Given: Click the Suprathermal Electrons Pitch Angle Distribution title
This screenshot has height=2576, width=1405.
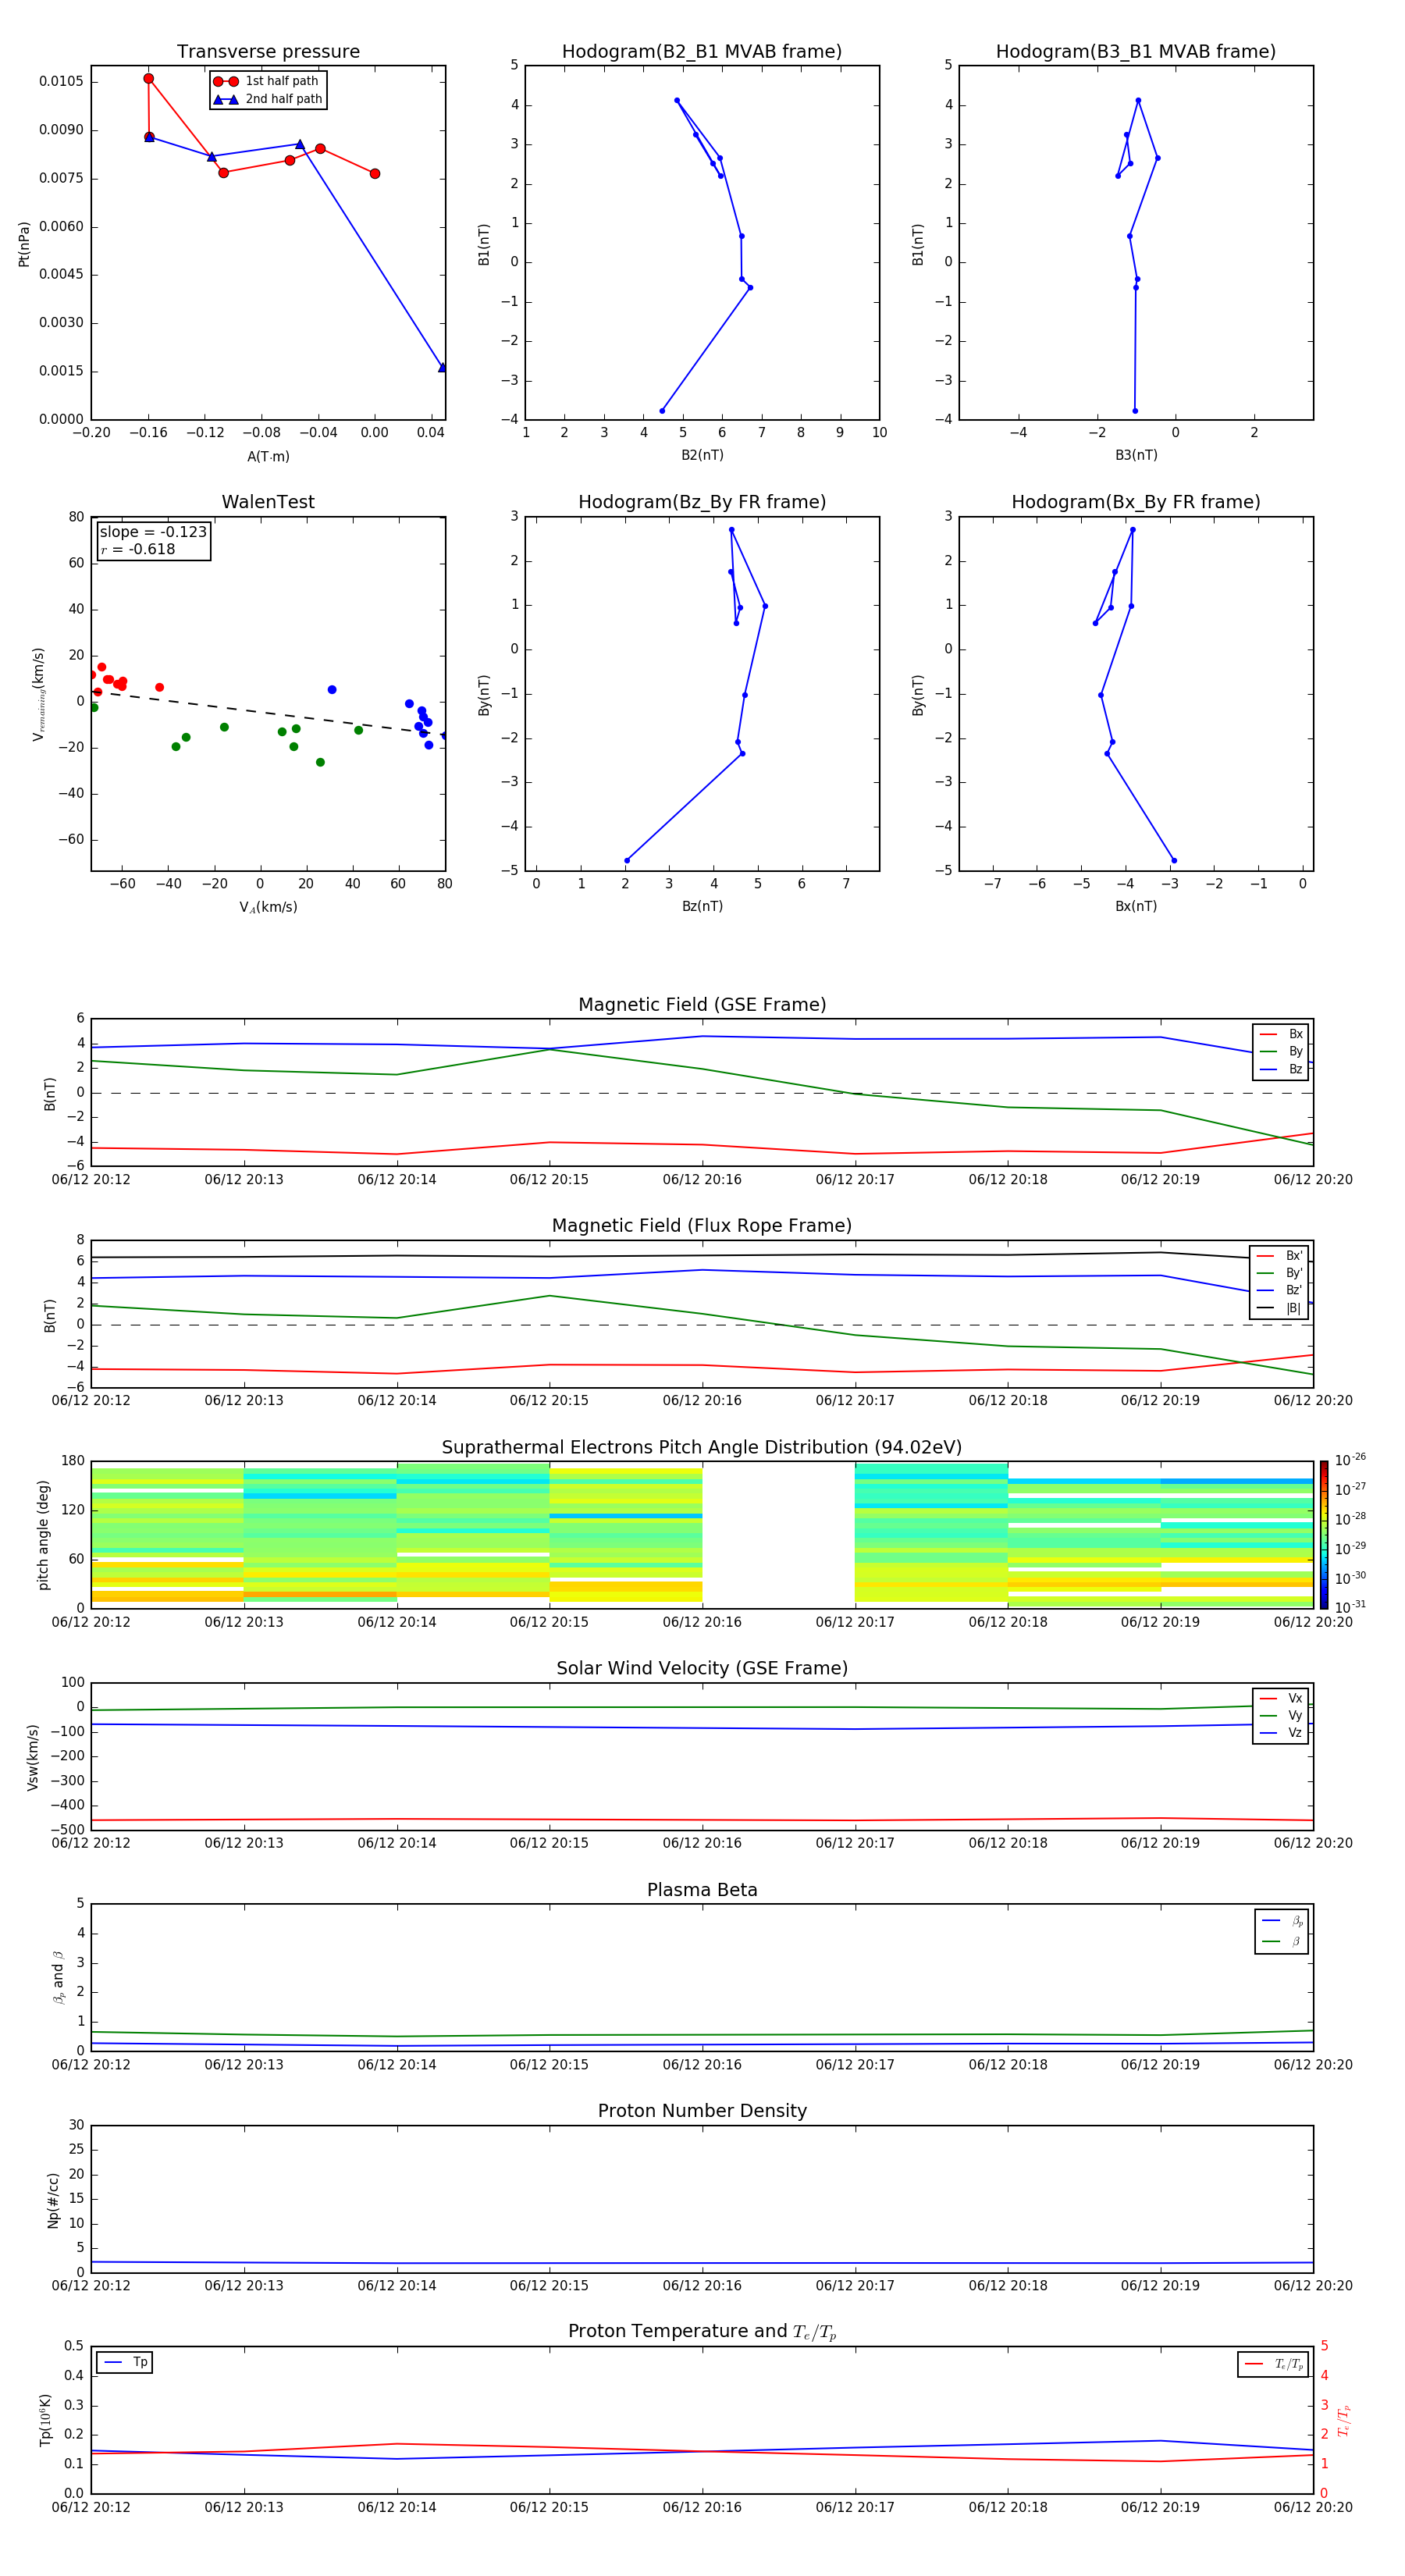Looking at the screenshot, I should 702,1448.
